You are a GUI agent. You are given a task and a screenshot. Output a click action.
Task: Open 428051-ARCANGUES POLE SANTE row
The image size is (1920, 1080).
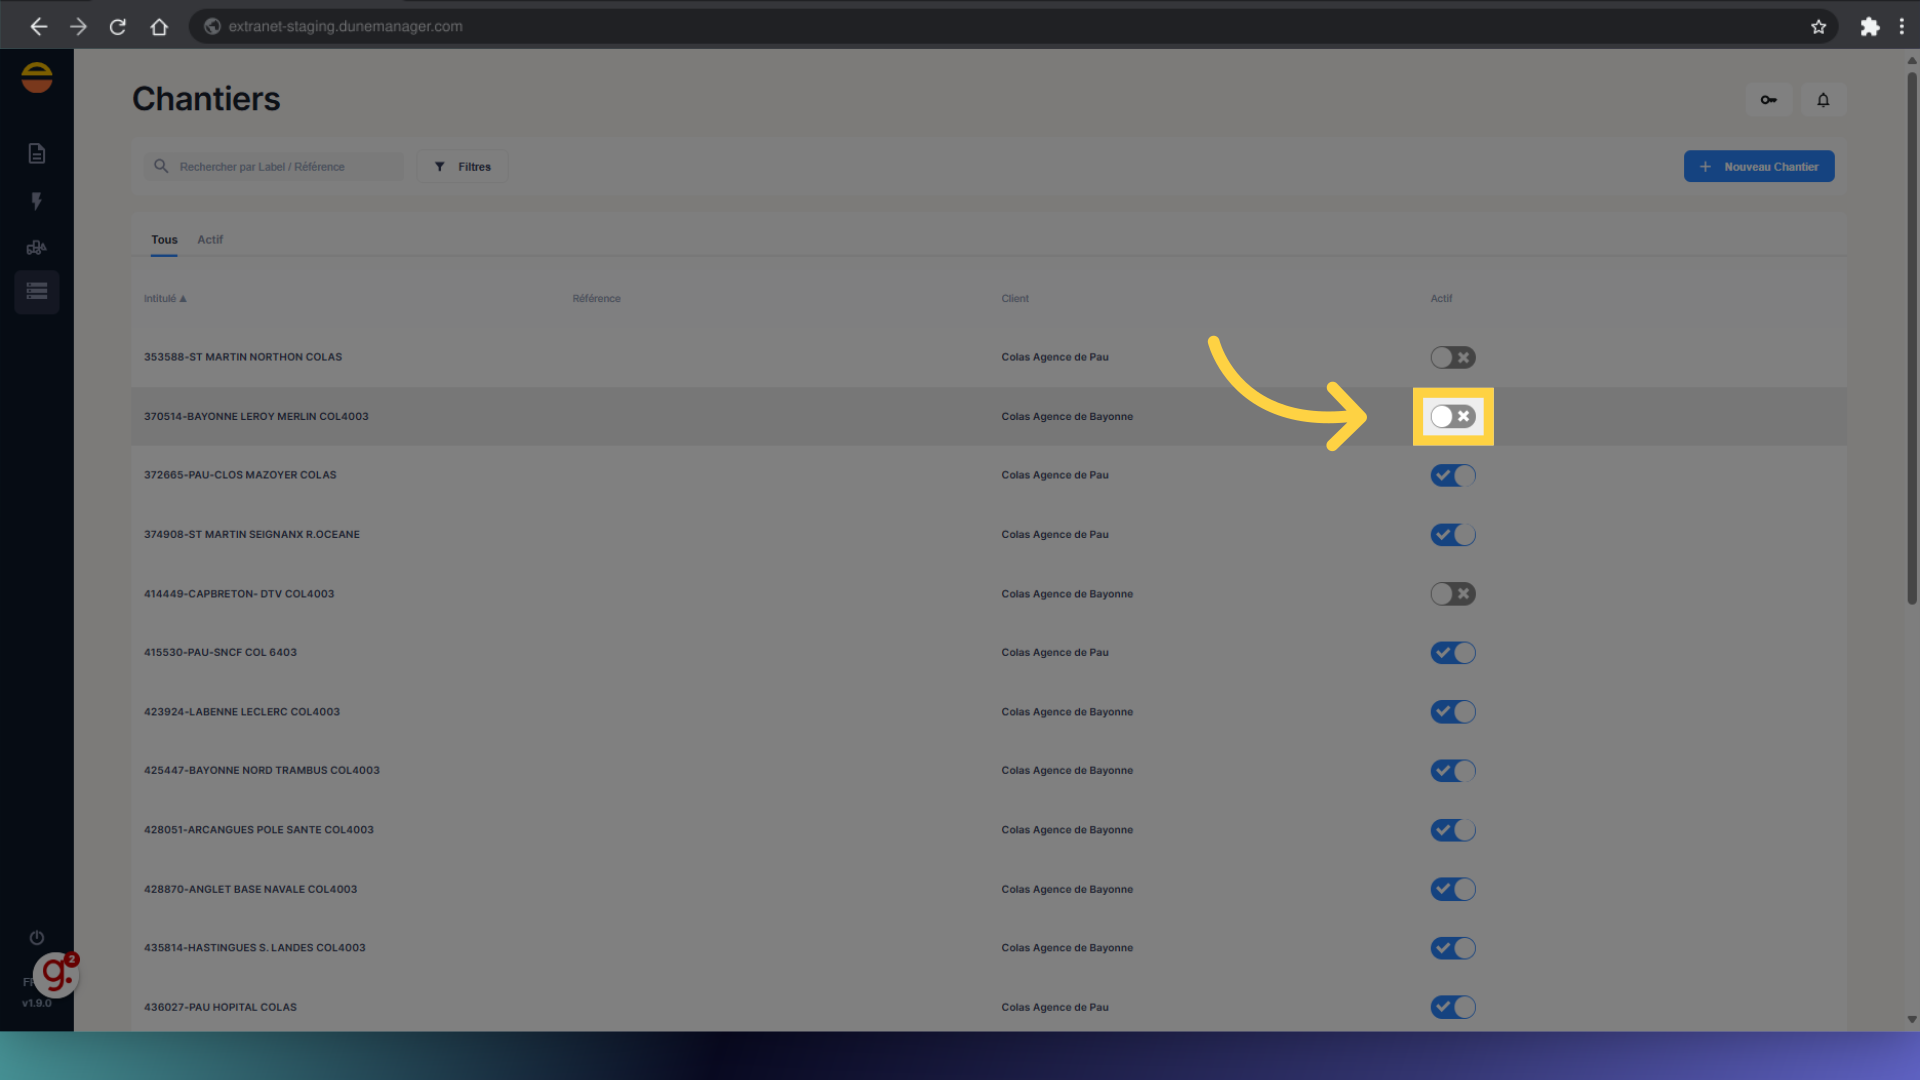tap(259, 830)
